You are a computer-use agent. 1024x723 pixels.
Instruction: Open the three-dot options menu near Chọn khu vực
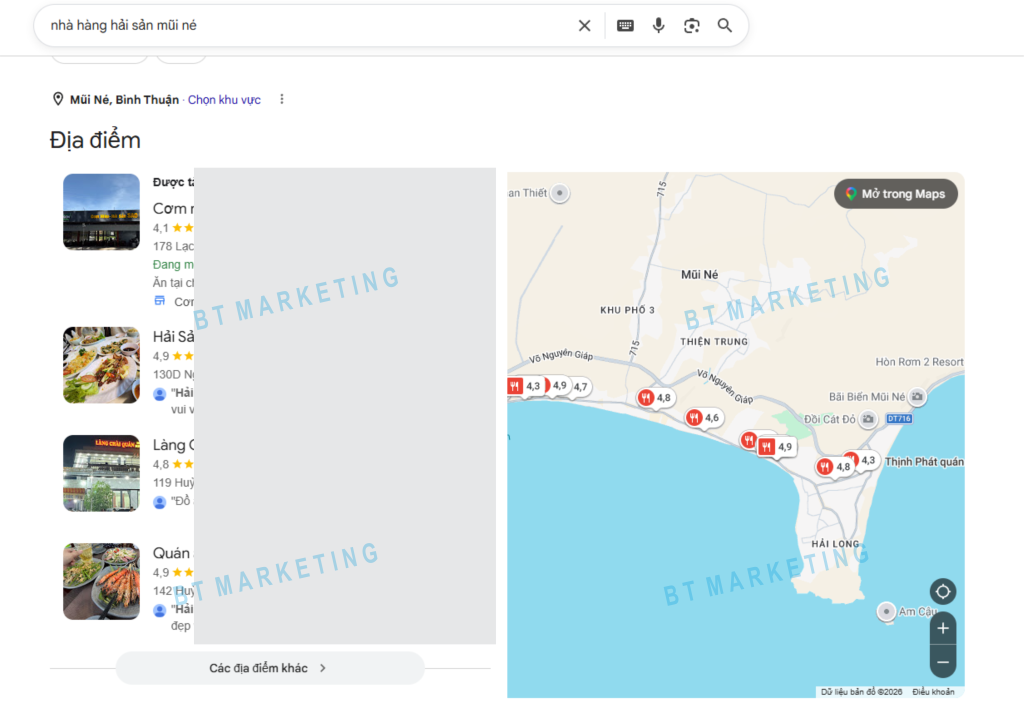pyautogui.click(x=281, y=99)
